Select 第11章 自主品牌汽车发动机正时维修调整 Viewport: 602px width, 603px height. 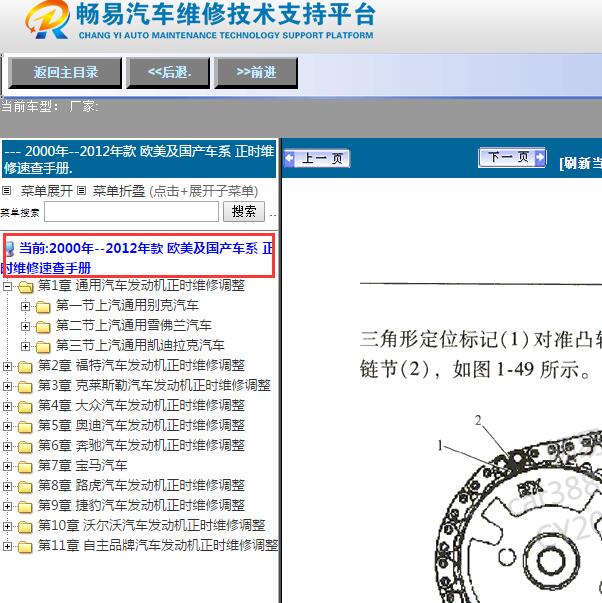pyautogui.click(x=158, y=545)
